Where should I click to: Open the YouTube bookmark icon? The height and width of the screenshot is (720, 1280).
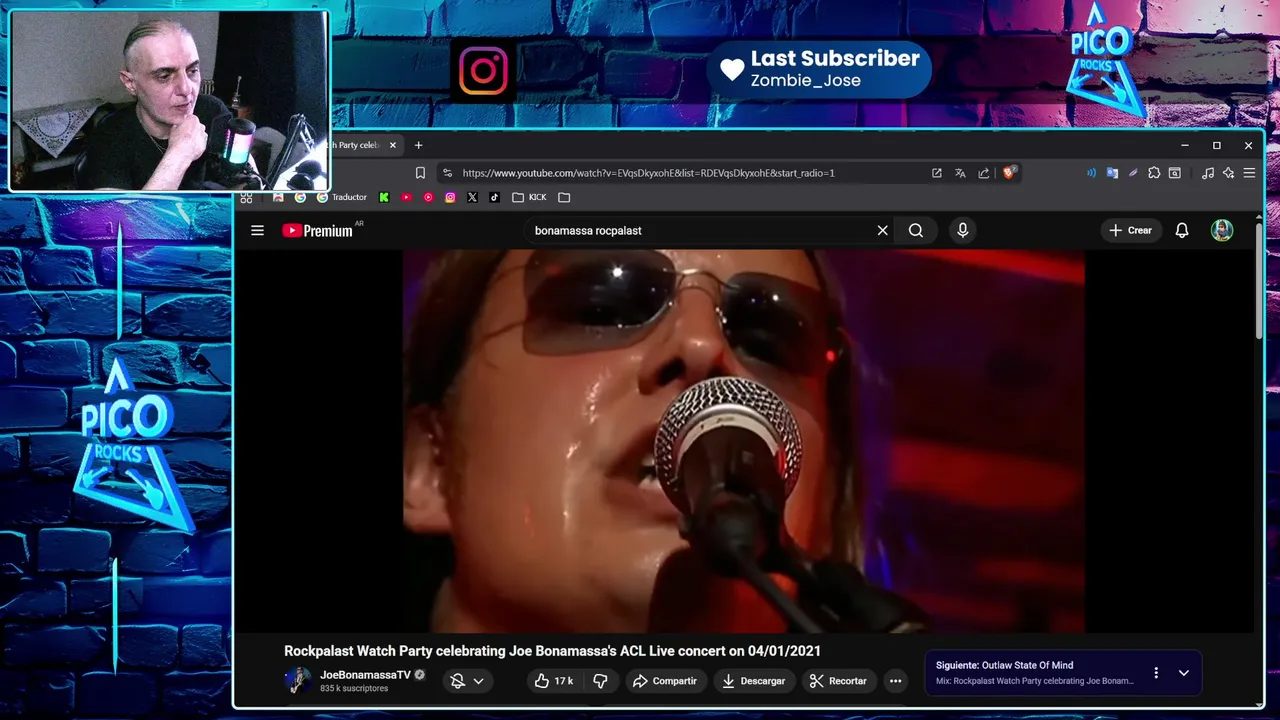(x=406, y=197)
